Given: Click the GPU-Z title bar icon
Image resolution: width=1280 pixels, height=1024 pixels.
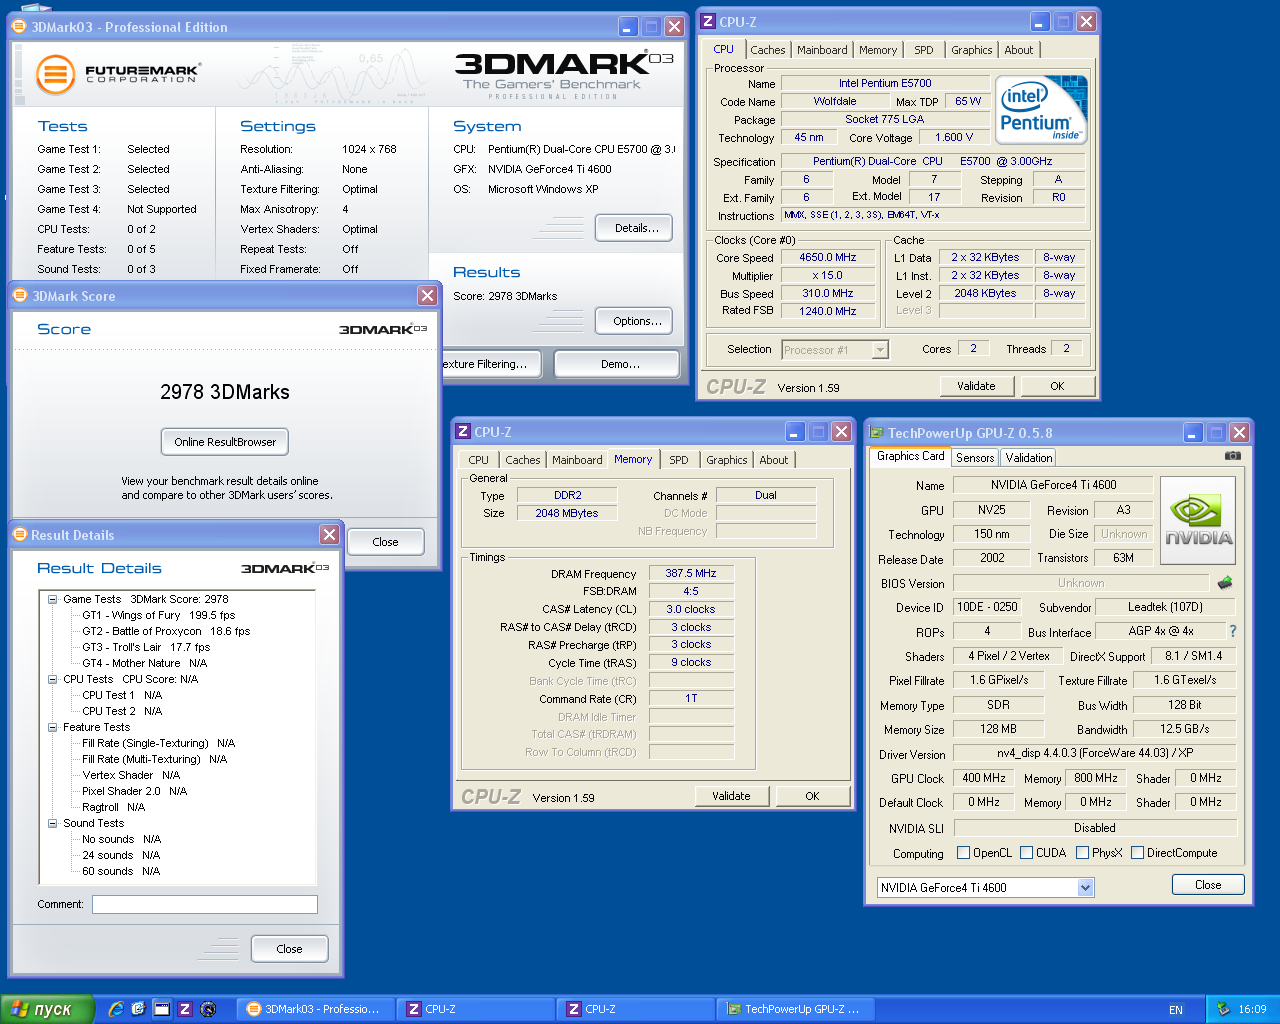Looking at the screenshot, I should pos(877,433).
